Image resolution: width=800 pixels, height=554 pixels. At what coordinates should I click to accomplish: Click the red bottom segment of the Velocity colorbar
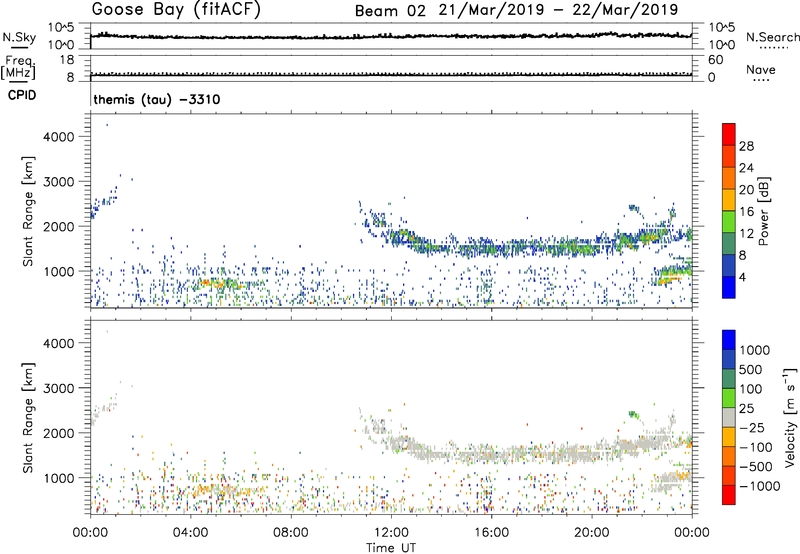[729, 495]
